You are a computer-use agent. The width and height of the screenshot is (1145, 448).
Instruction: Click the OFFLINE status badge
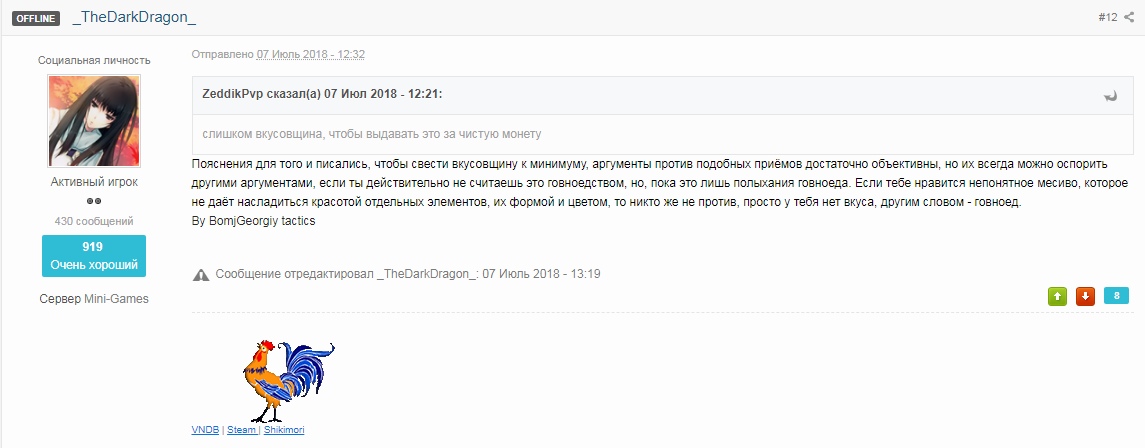(36, 18)
